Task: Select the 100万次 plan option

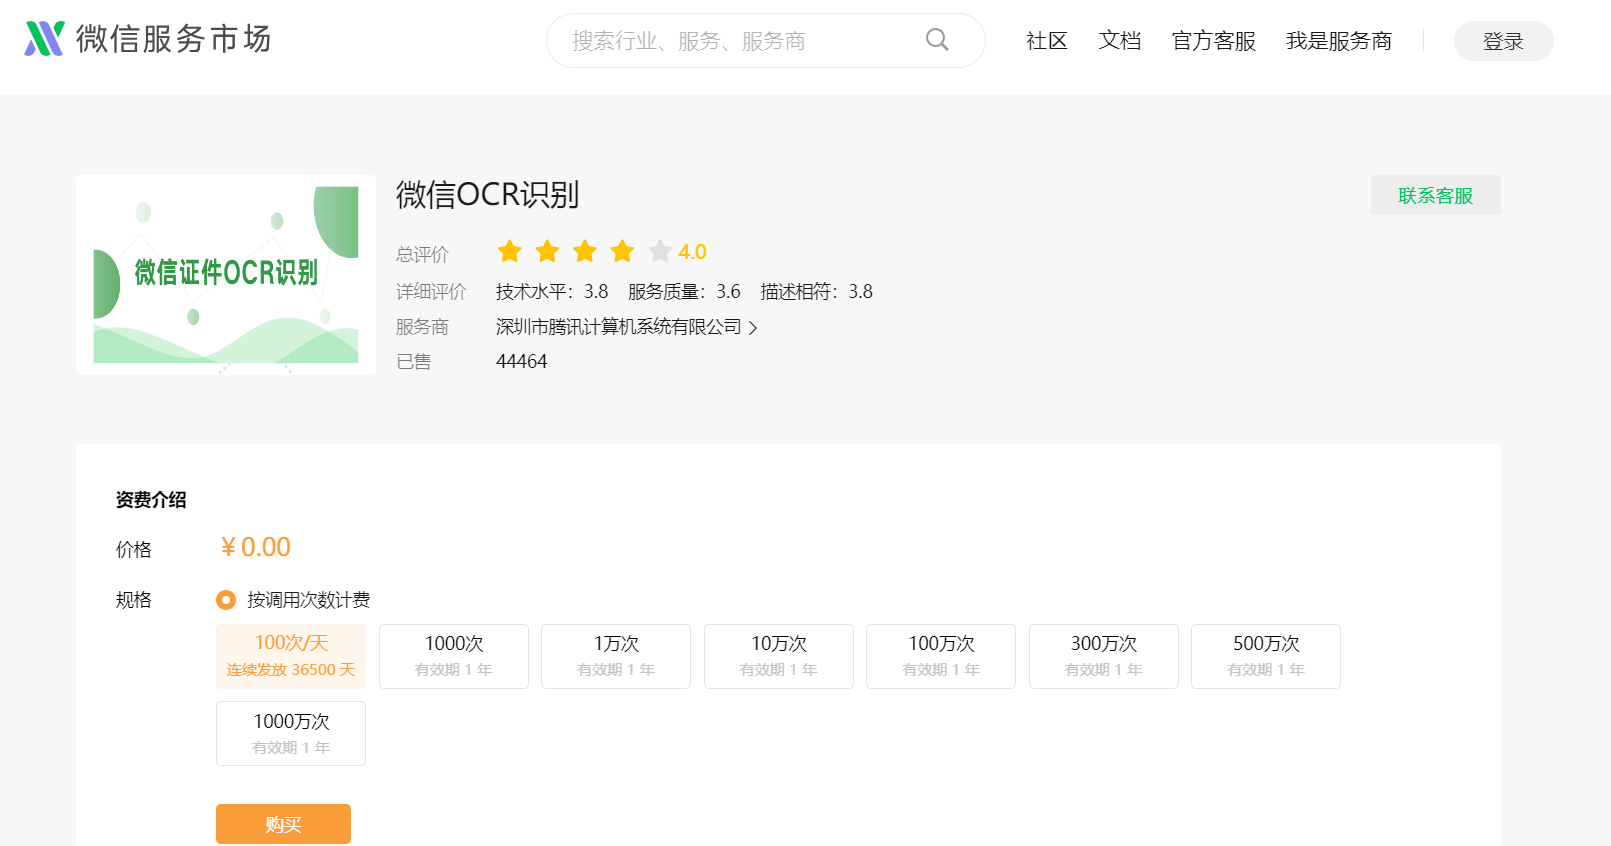Action: [x=941, y=656]
